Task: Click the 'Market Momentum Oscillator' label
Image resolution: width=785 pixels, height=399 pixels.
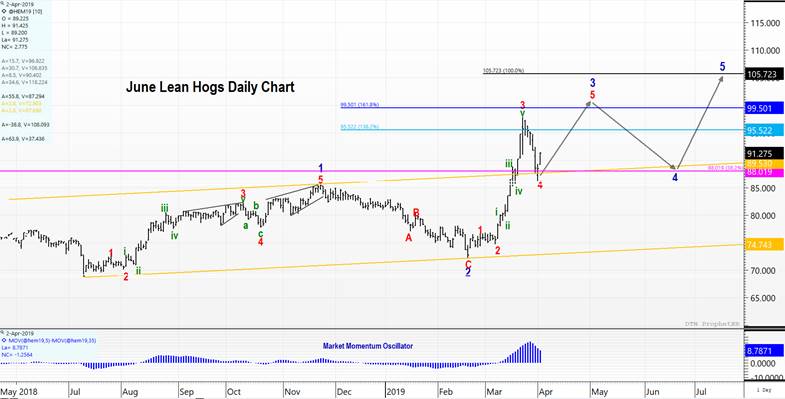Action: (368, 346)
